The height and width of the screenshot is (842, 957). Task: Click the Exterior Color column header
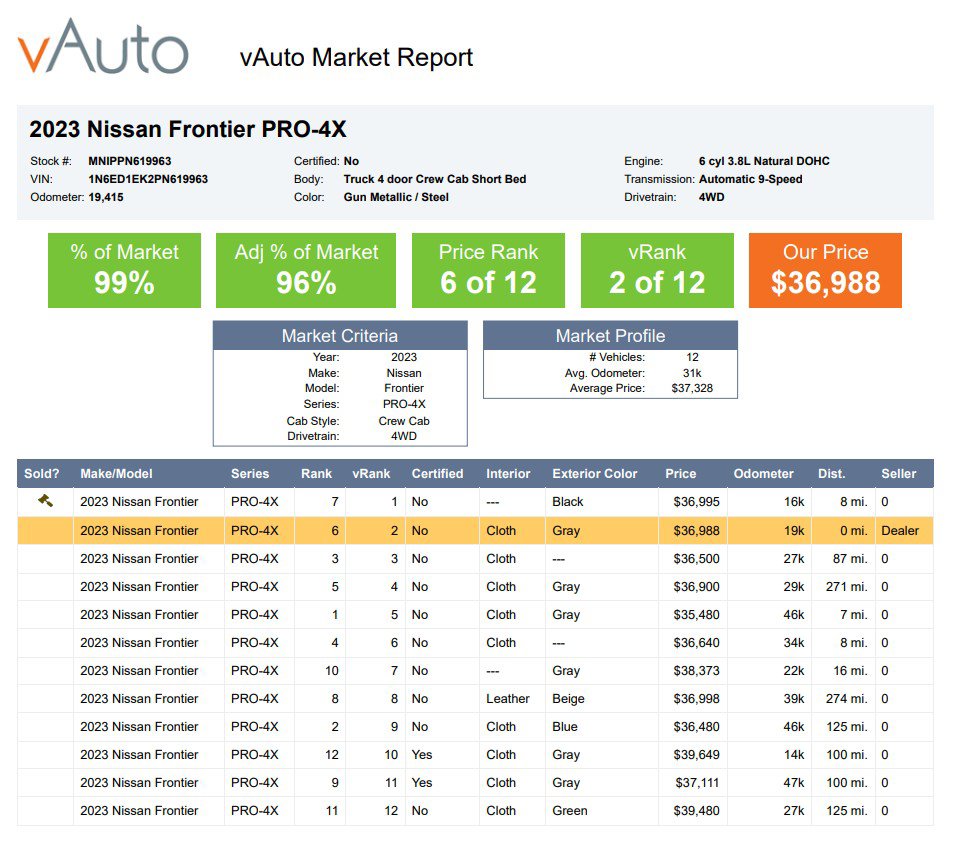[x=594, y=473]
